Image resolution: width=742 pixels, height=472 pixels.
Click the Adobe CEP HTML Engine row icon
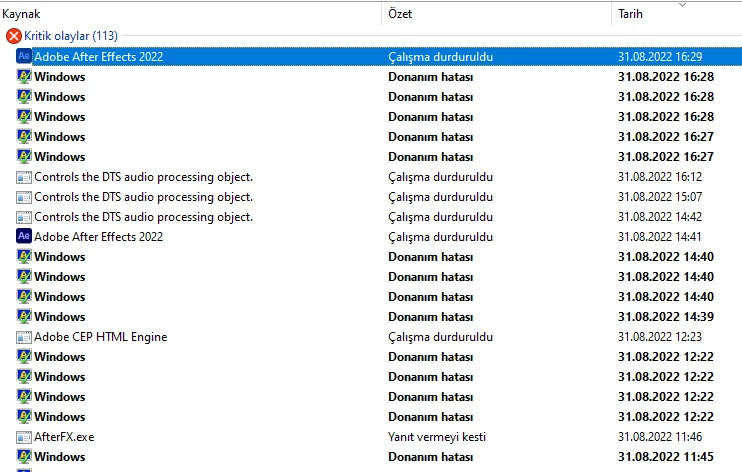coord(24,337)
